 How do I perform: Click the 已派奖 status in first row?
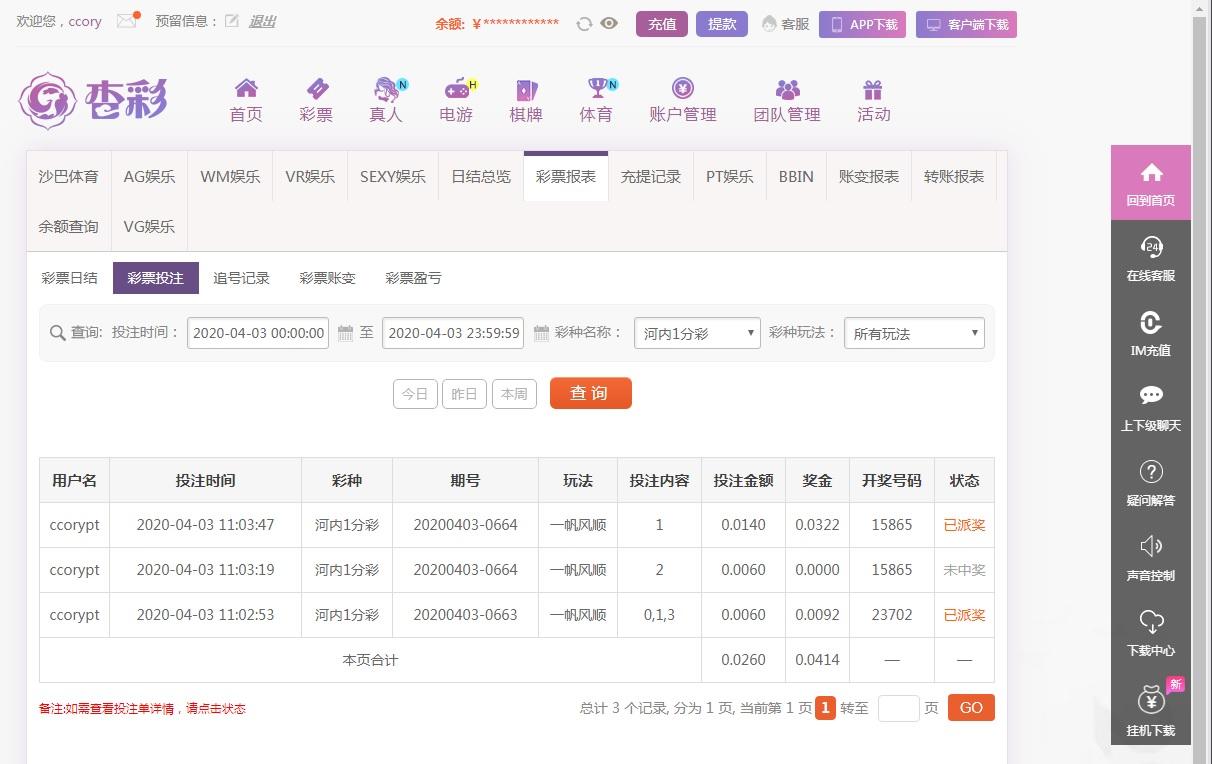pyautogui.click(x=964, y=525)
